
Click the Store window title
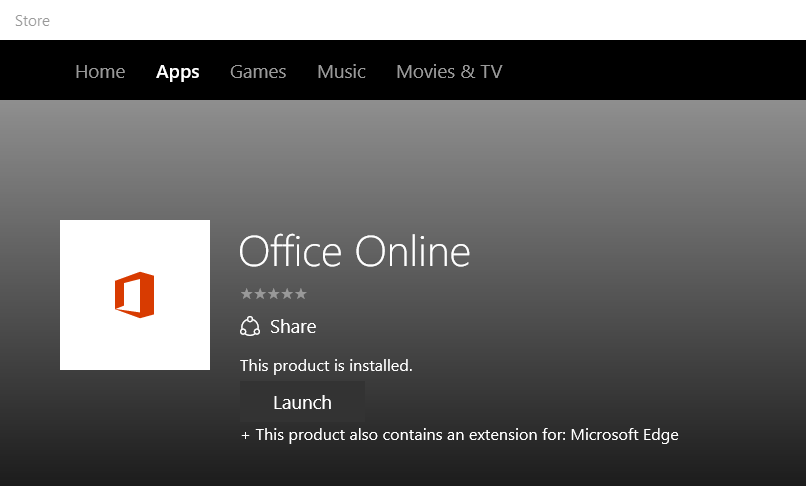(x=32, y=21)
